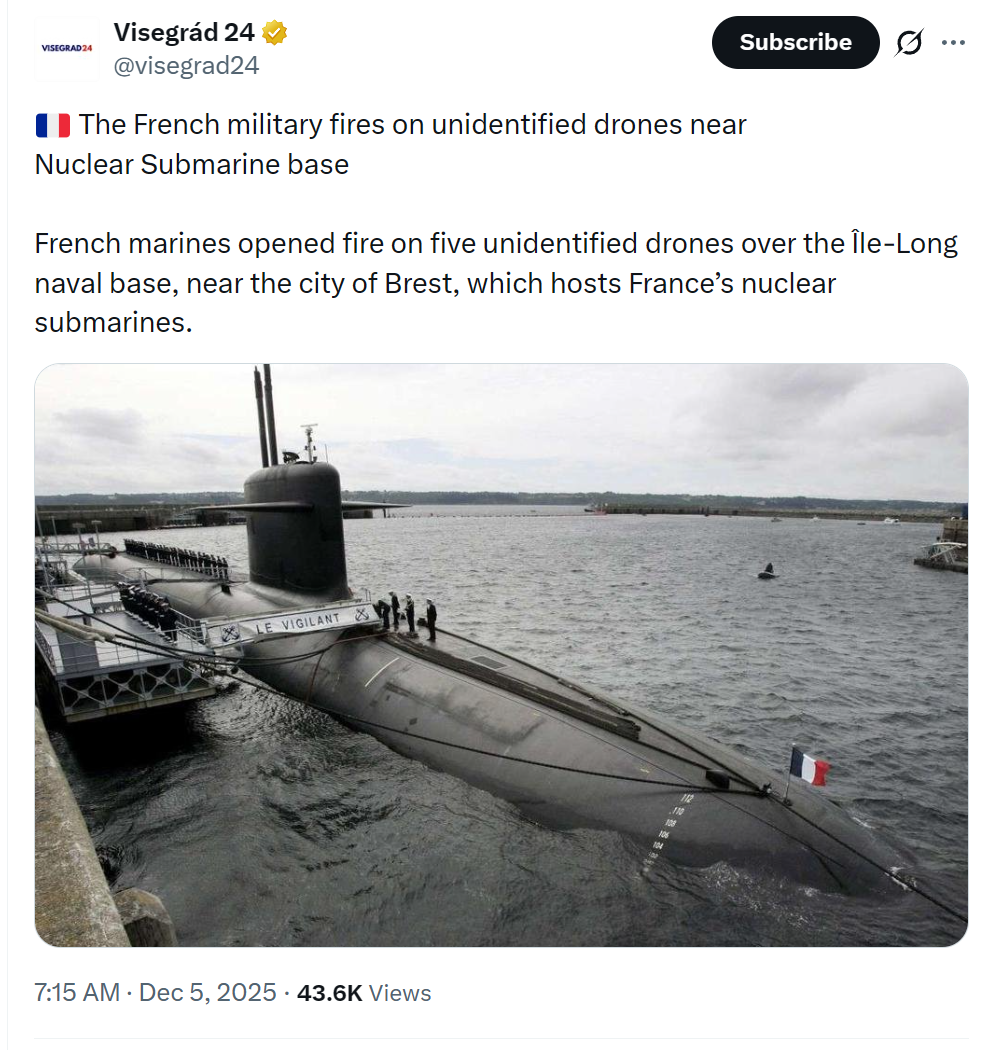Open the 7:15 AM timestamp link
The height and width of the screenshot is (1050, 987).
76,993
